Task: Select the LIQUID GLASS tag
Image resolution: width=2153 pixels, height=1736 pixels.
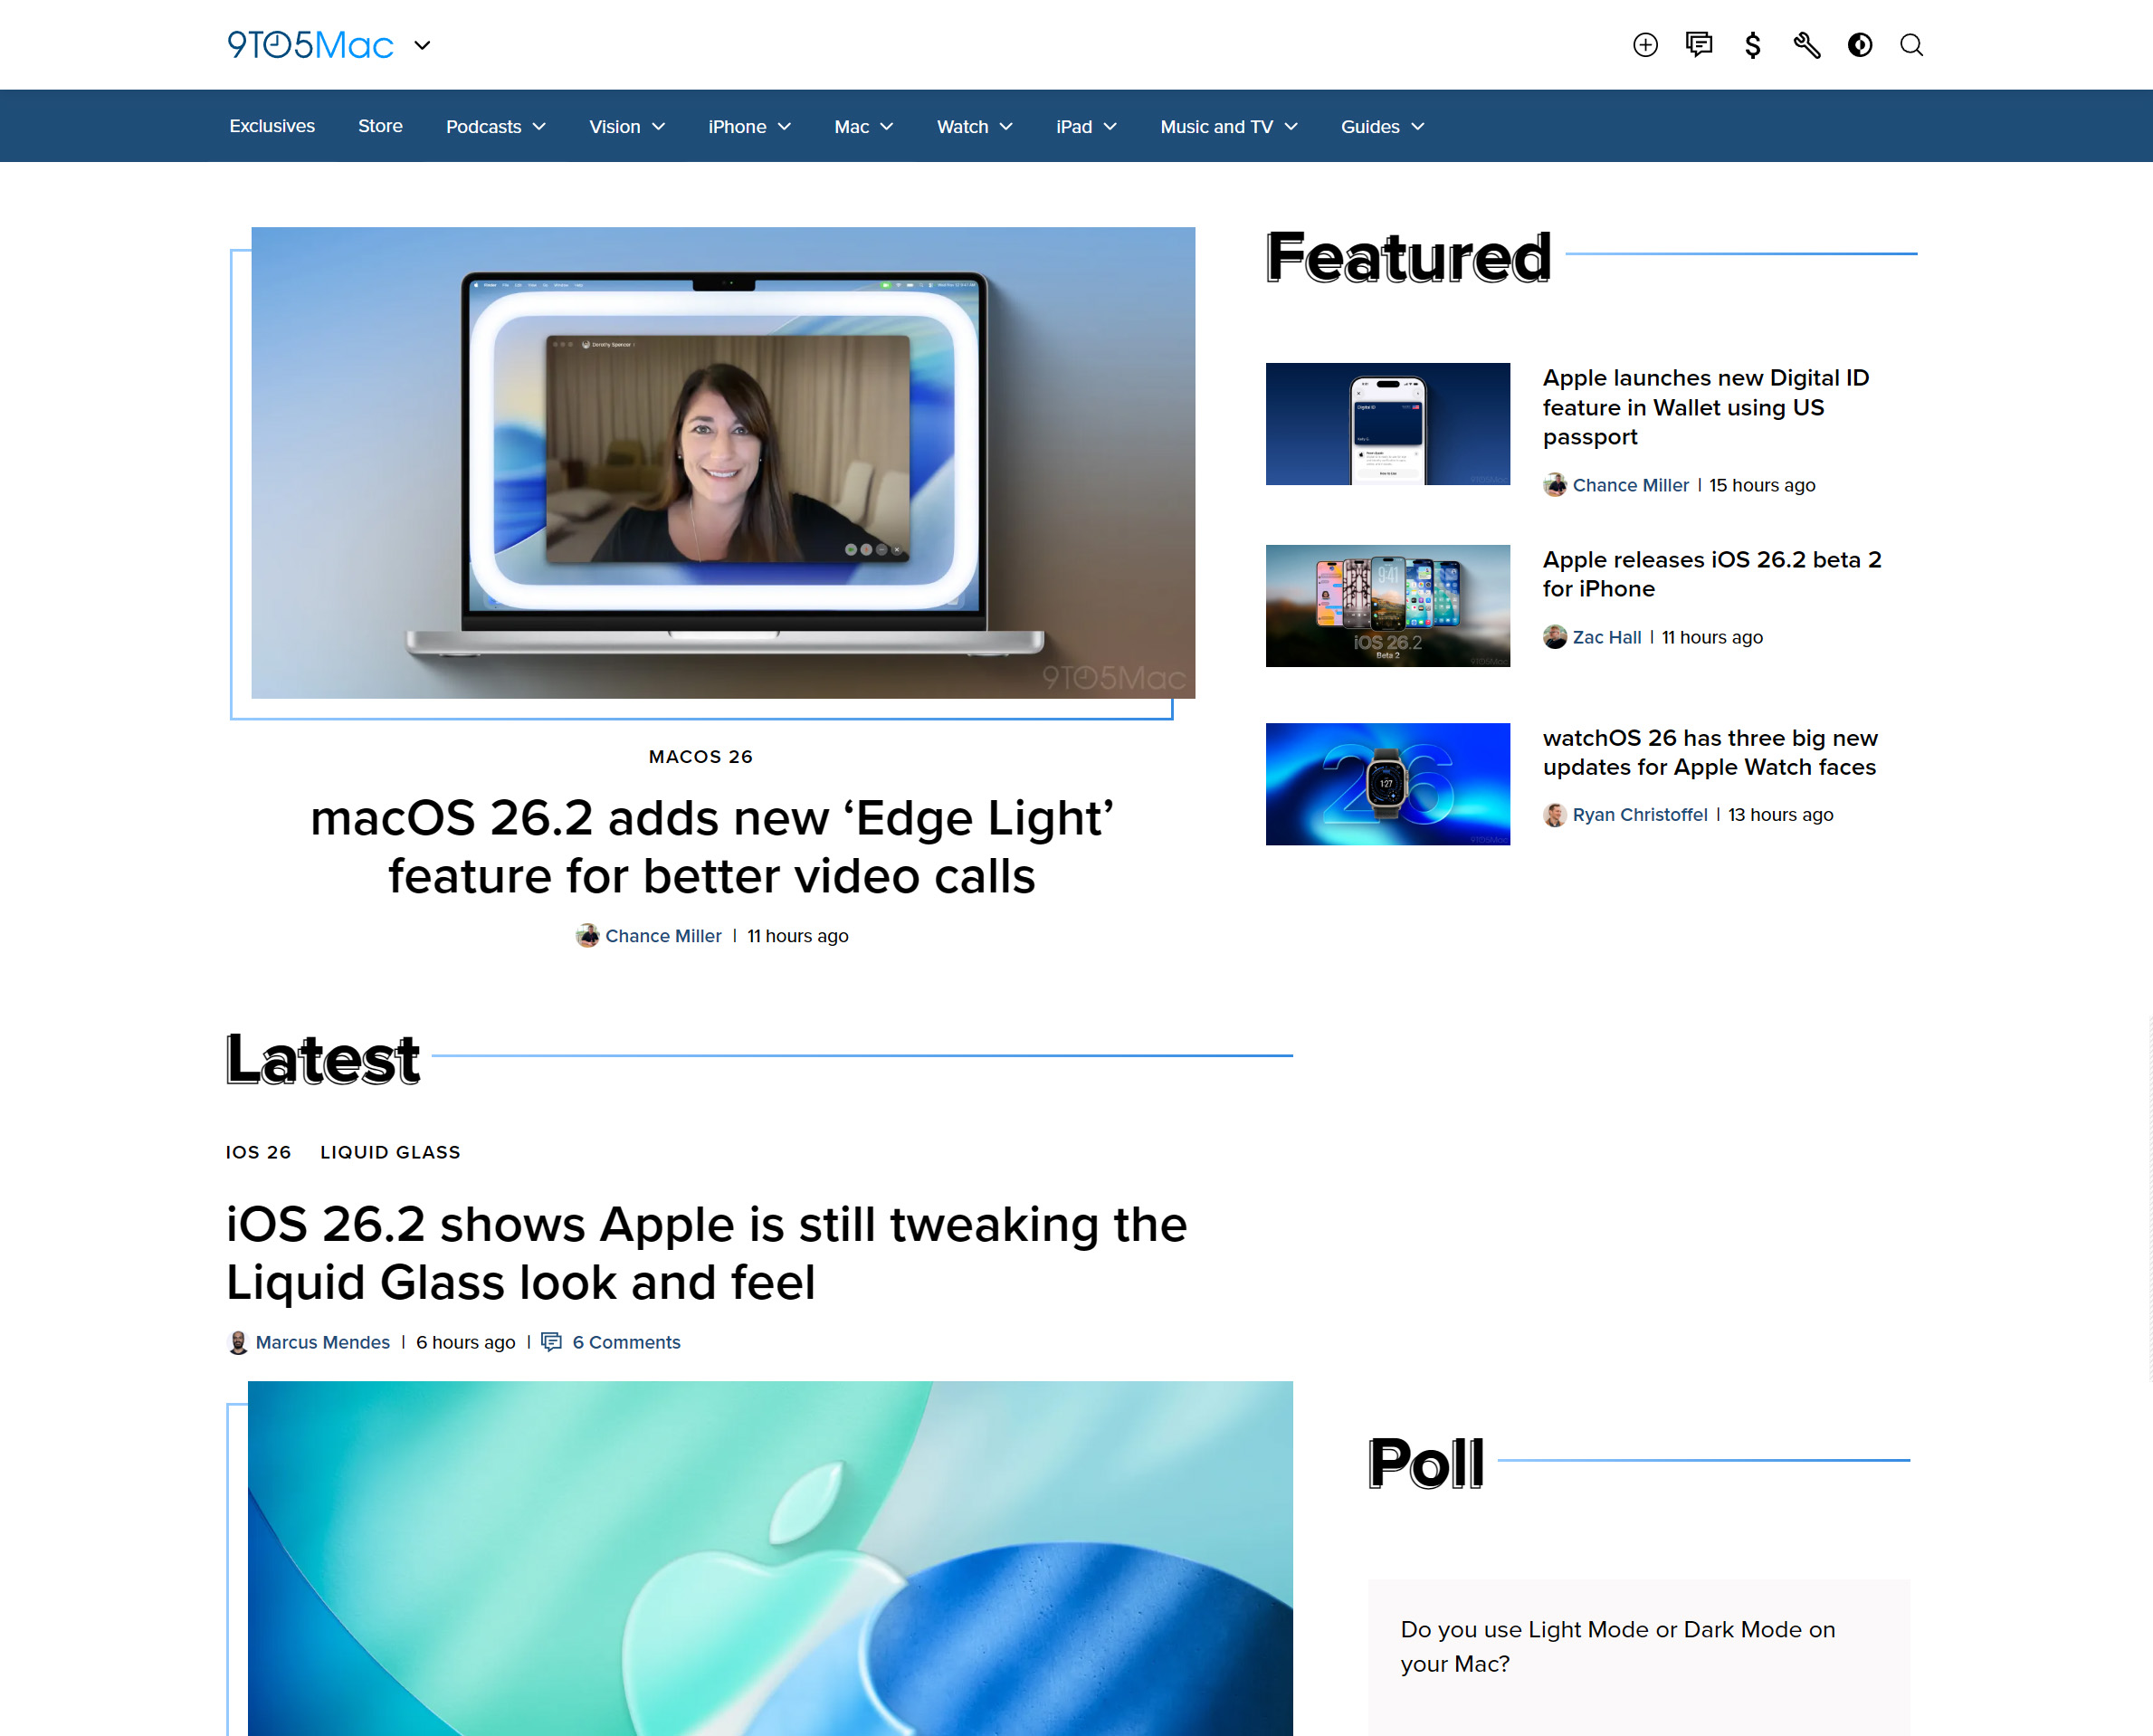Action: (390, 1152)
